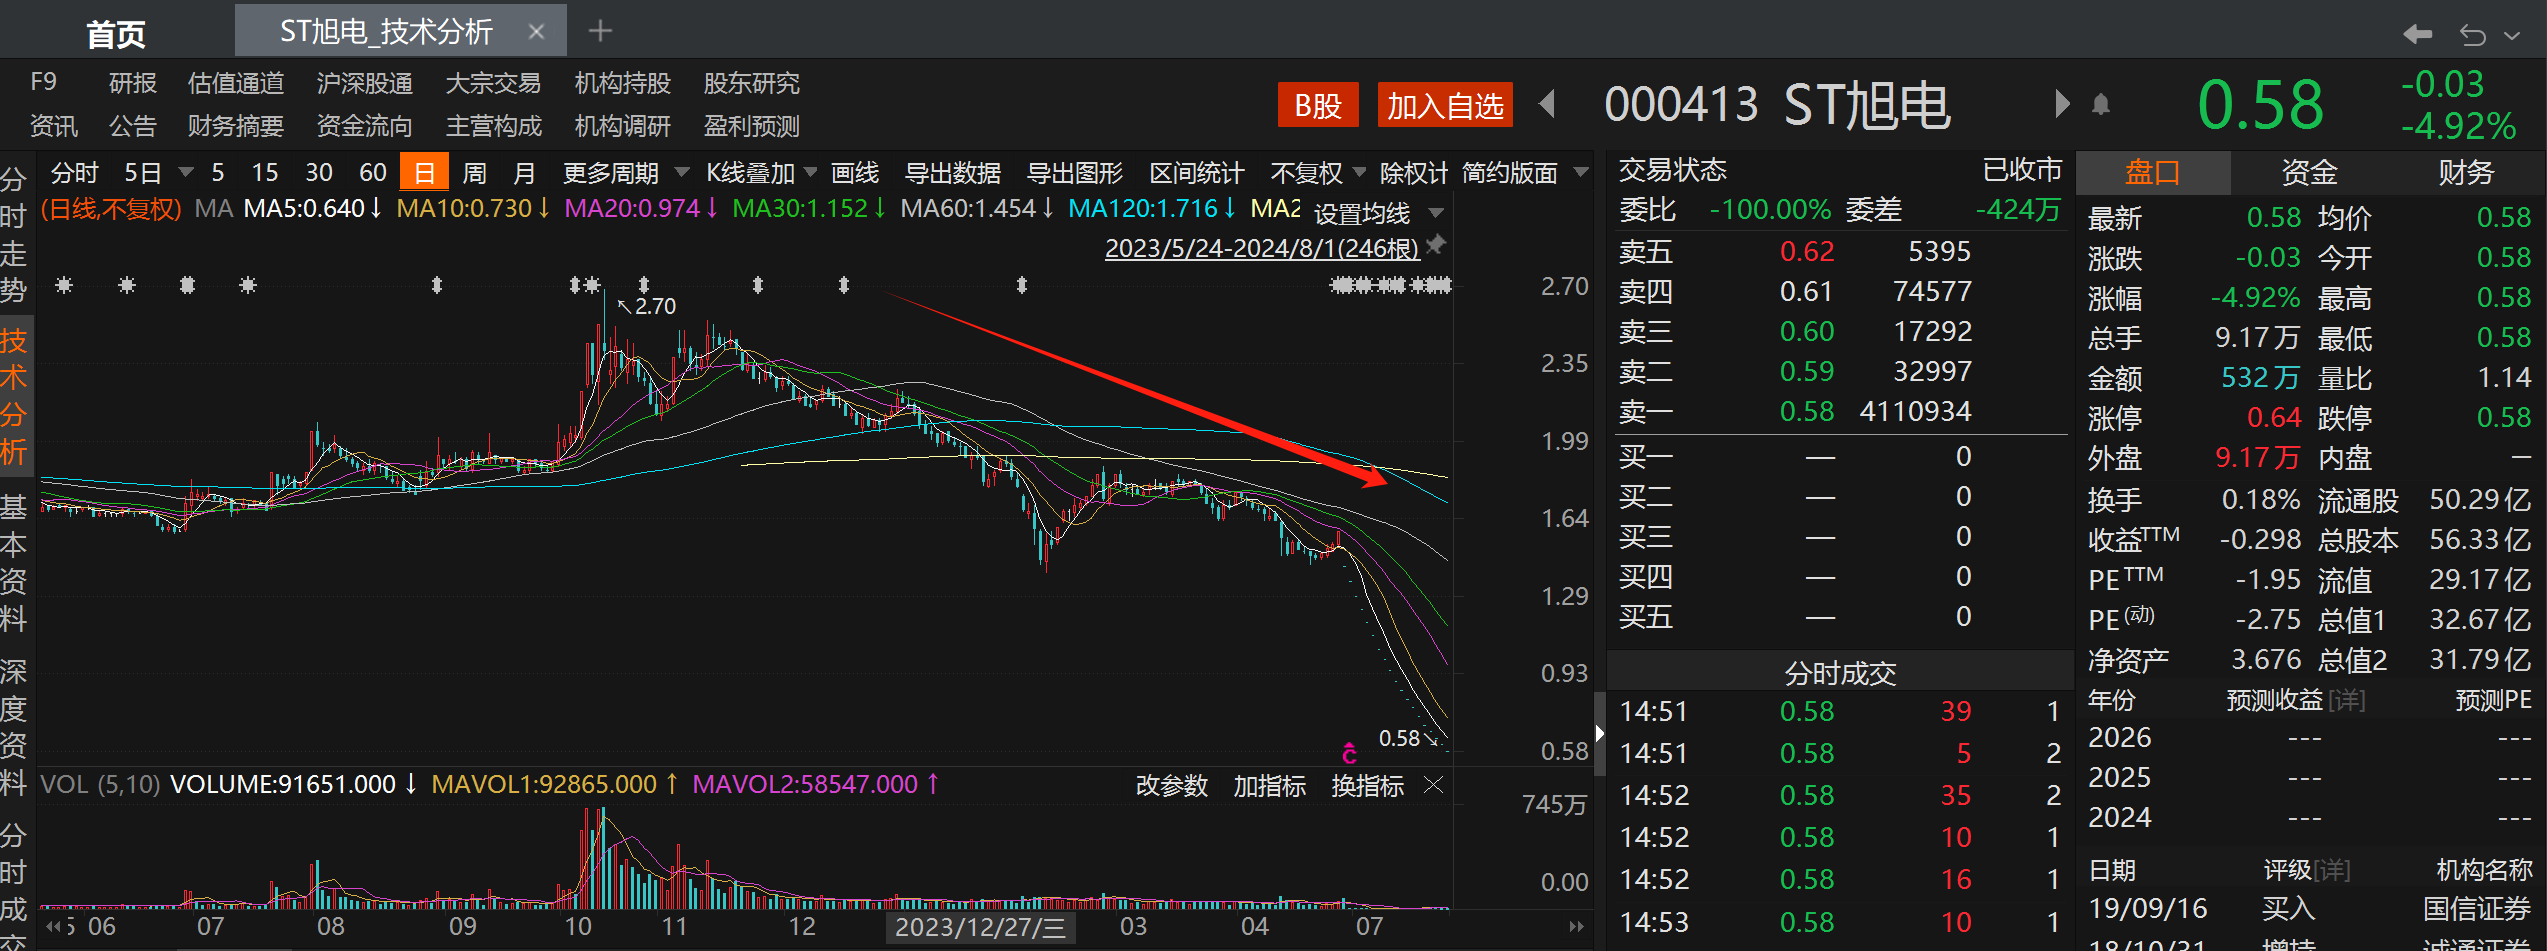Open the 2023/5/24-2024/8/1(246根) date range link
Viewport: 2547px width, 951px height.
(1262, 248)
